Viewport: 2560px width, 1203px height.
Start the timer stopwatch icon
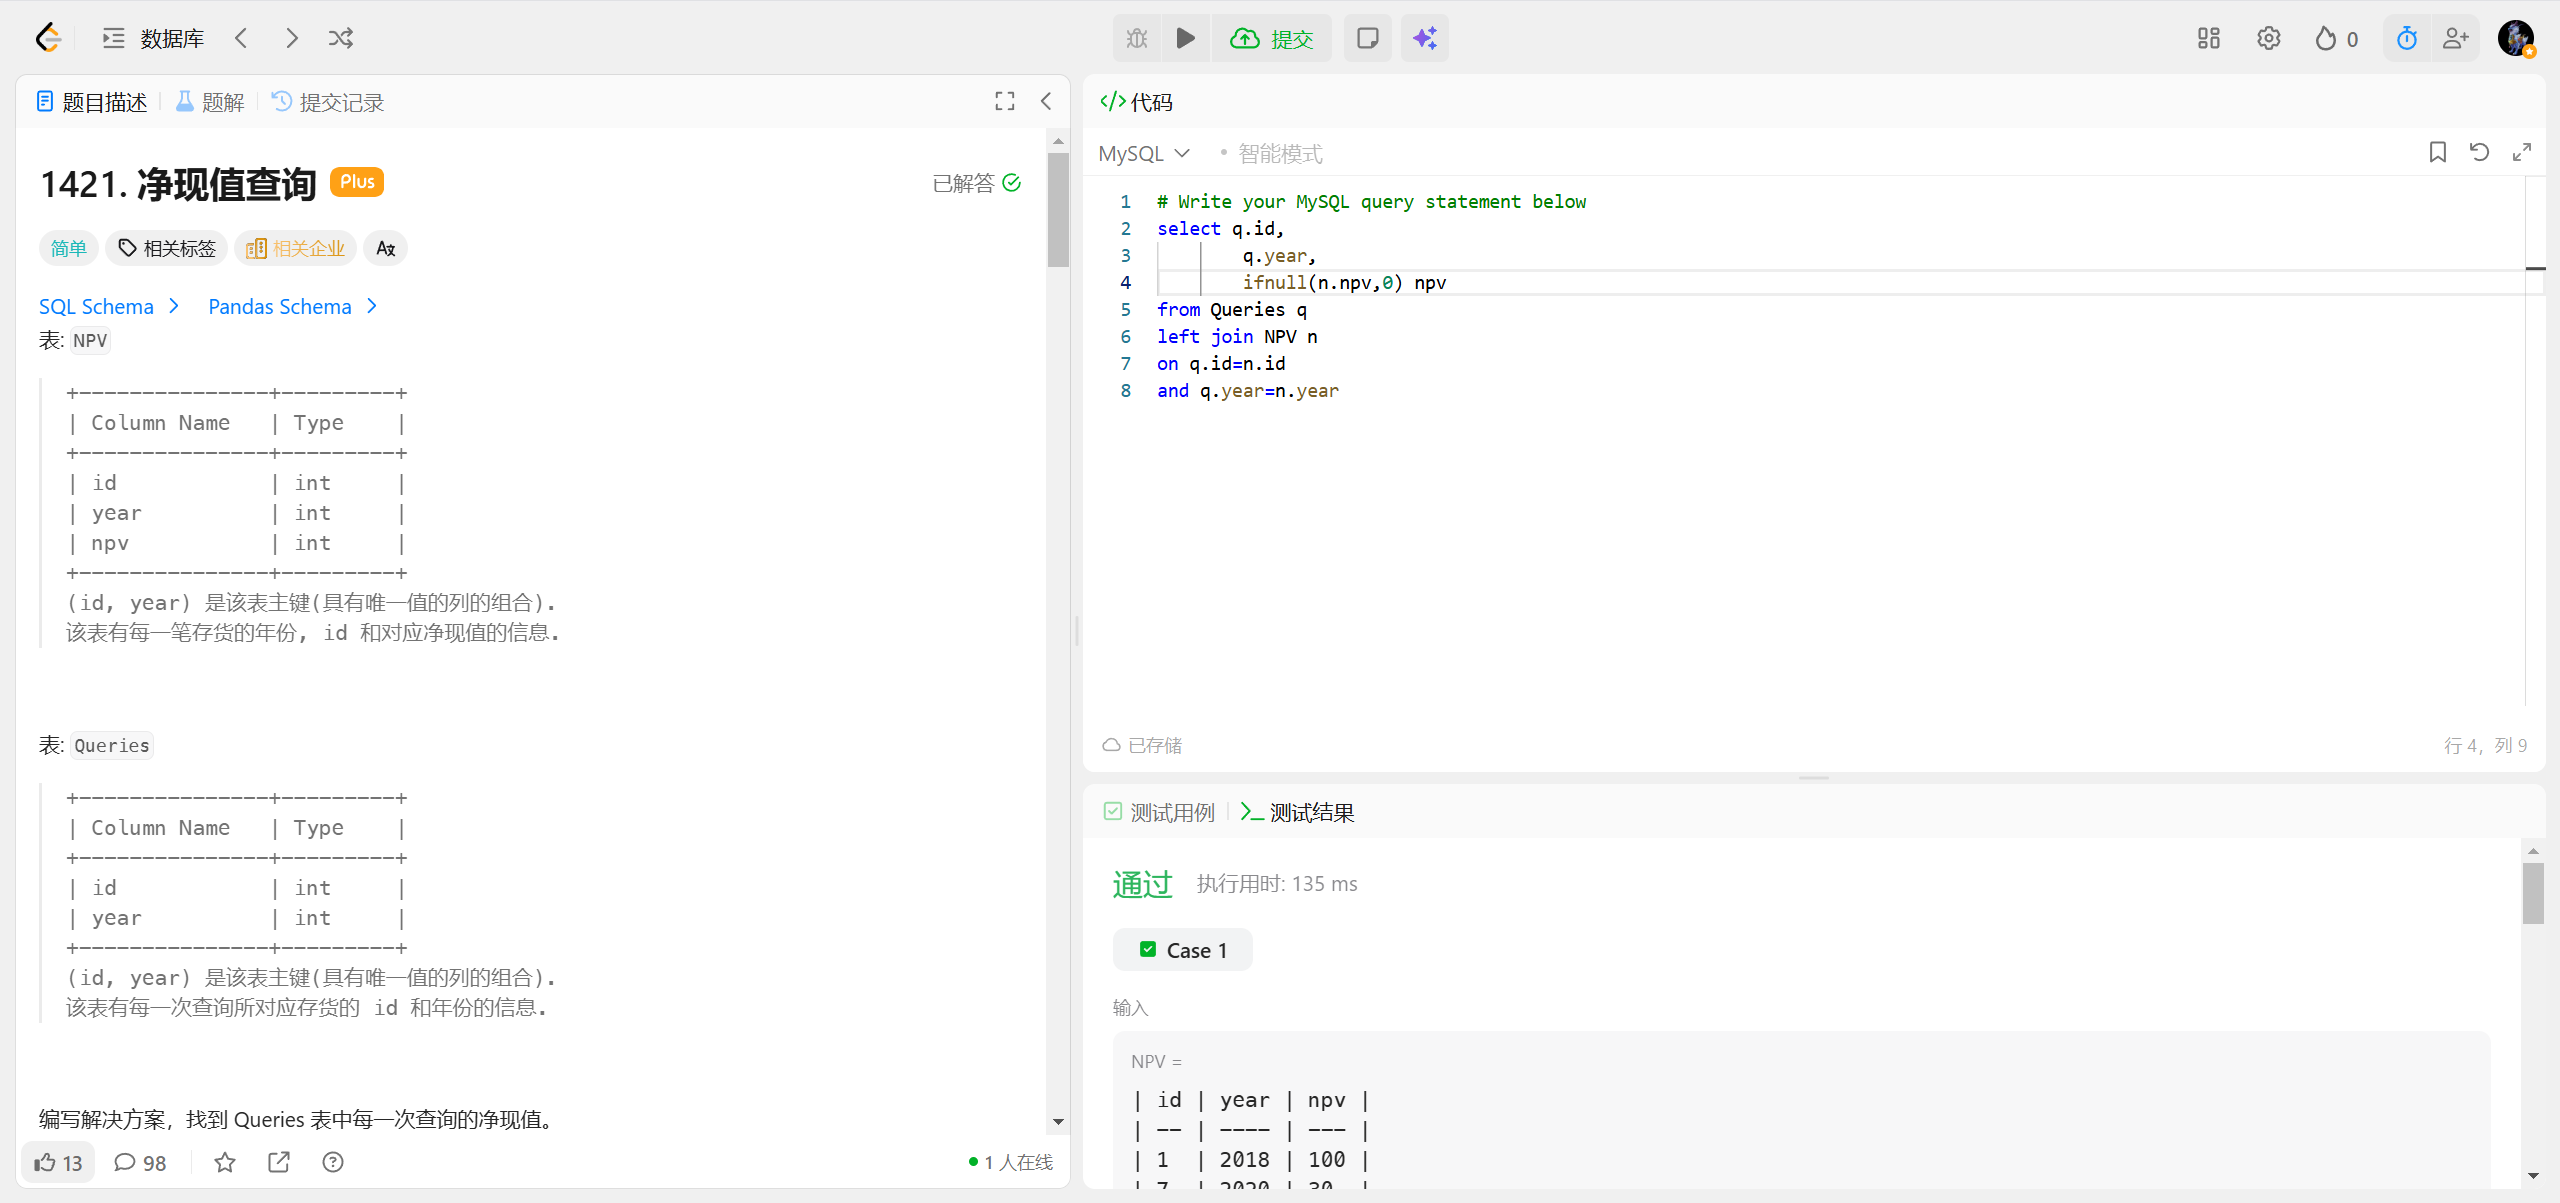[2406, 38]
